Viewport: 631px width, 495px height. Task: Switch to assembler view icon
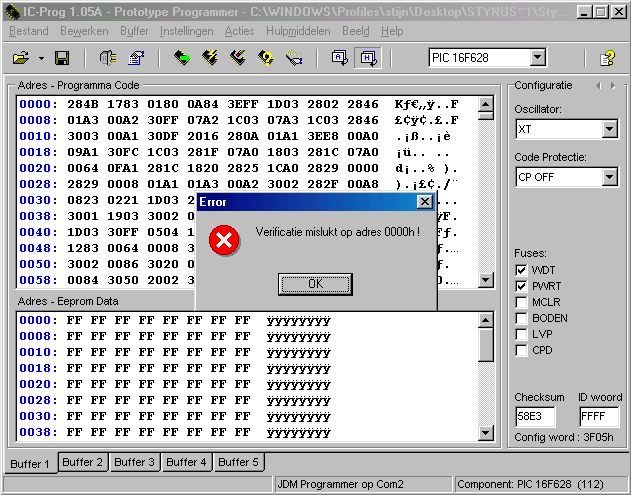[341, 58]
